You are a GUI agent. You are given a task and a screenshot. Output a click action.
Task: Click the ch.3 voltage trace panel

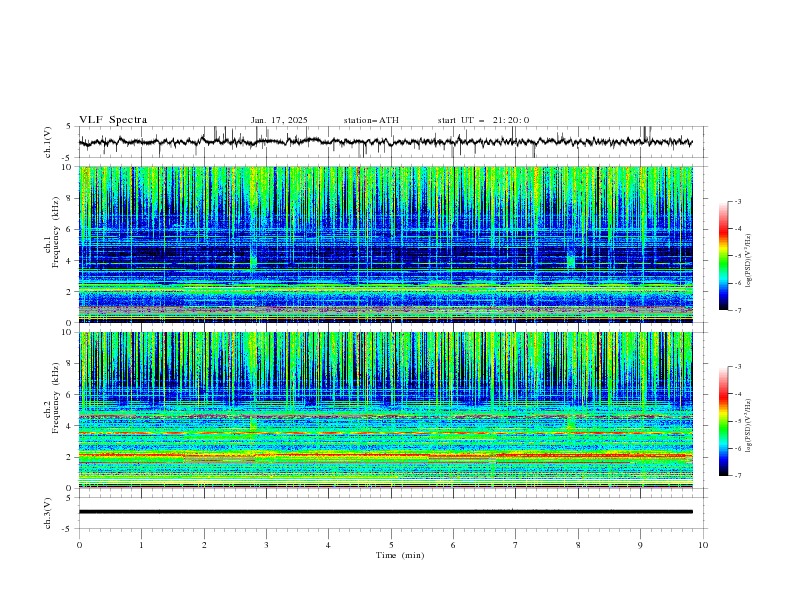[x=393, y=513]
